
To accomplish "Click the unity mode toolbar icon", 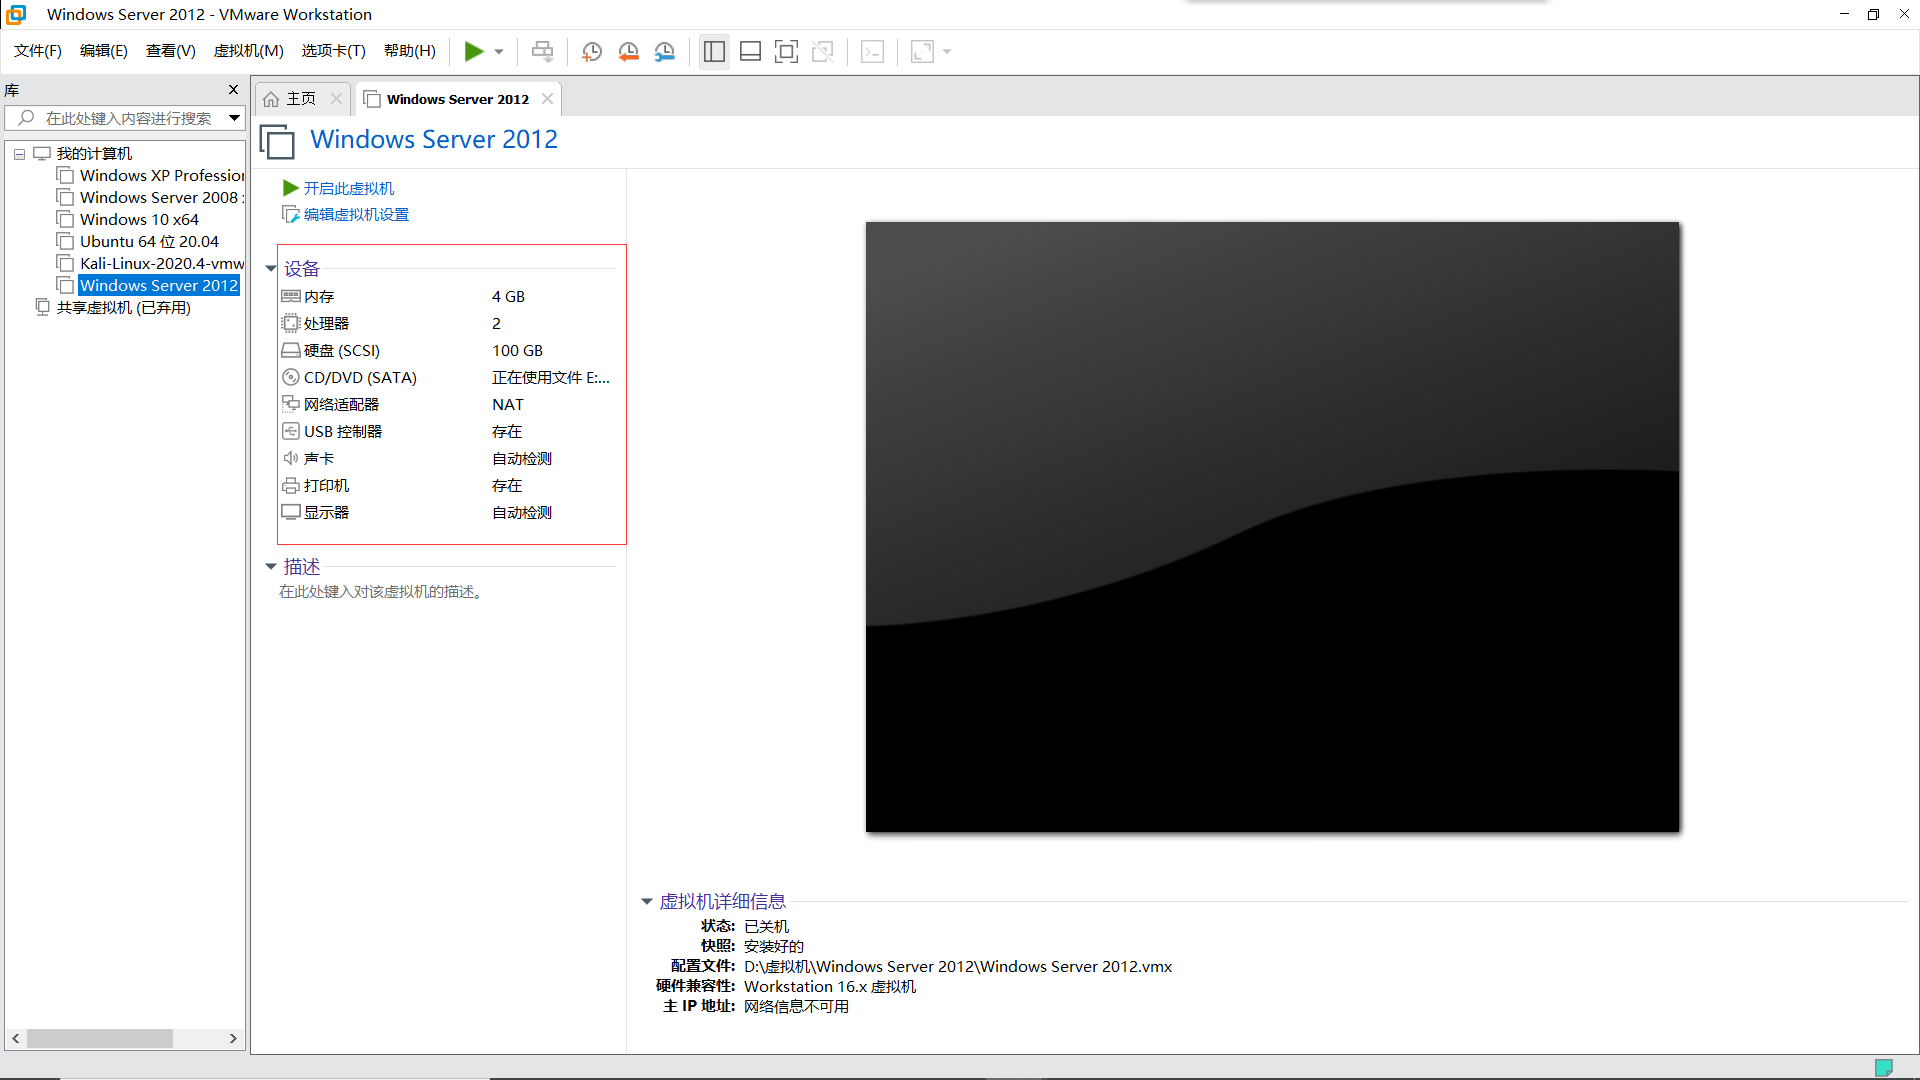I will click(x=822, y=51).
